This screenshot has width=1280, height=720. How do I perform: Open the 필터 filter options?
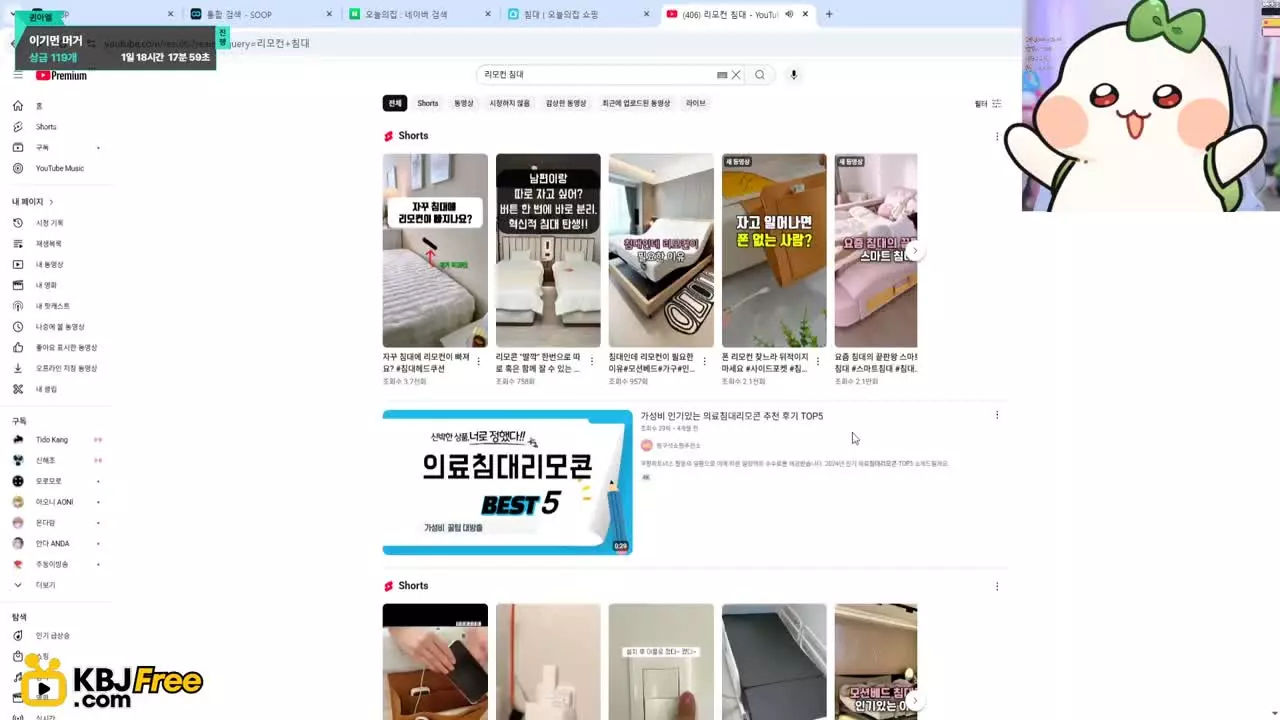(x=988, y=104)
